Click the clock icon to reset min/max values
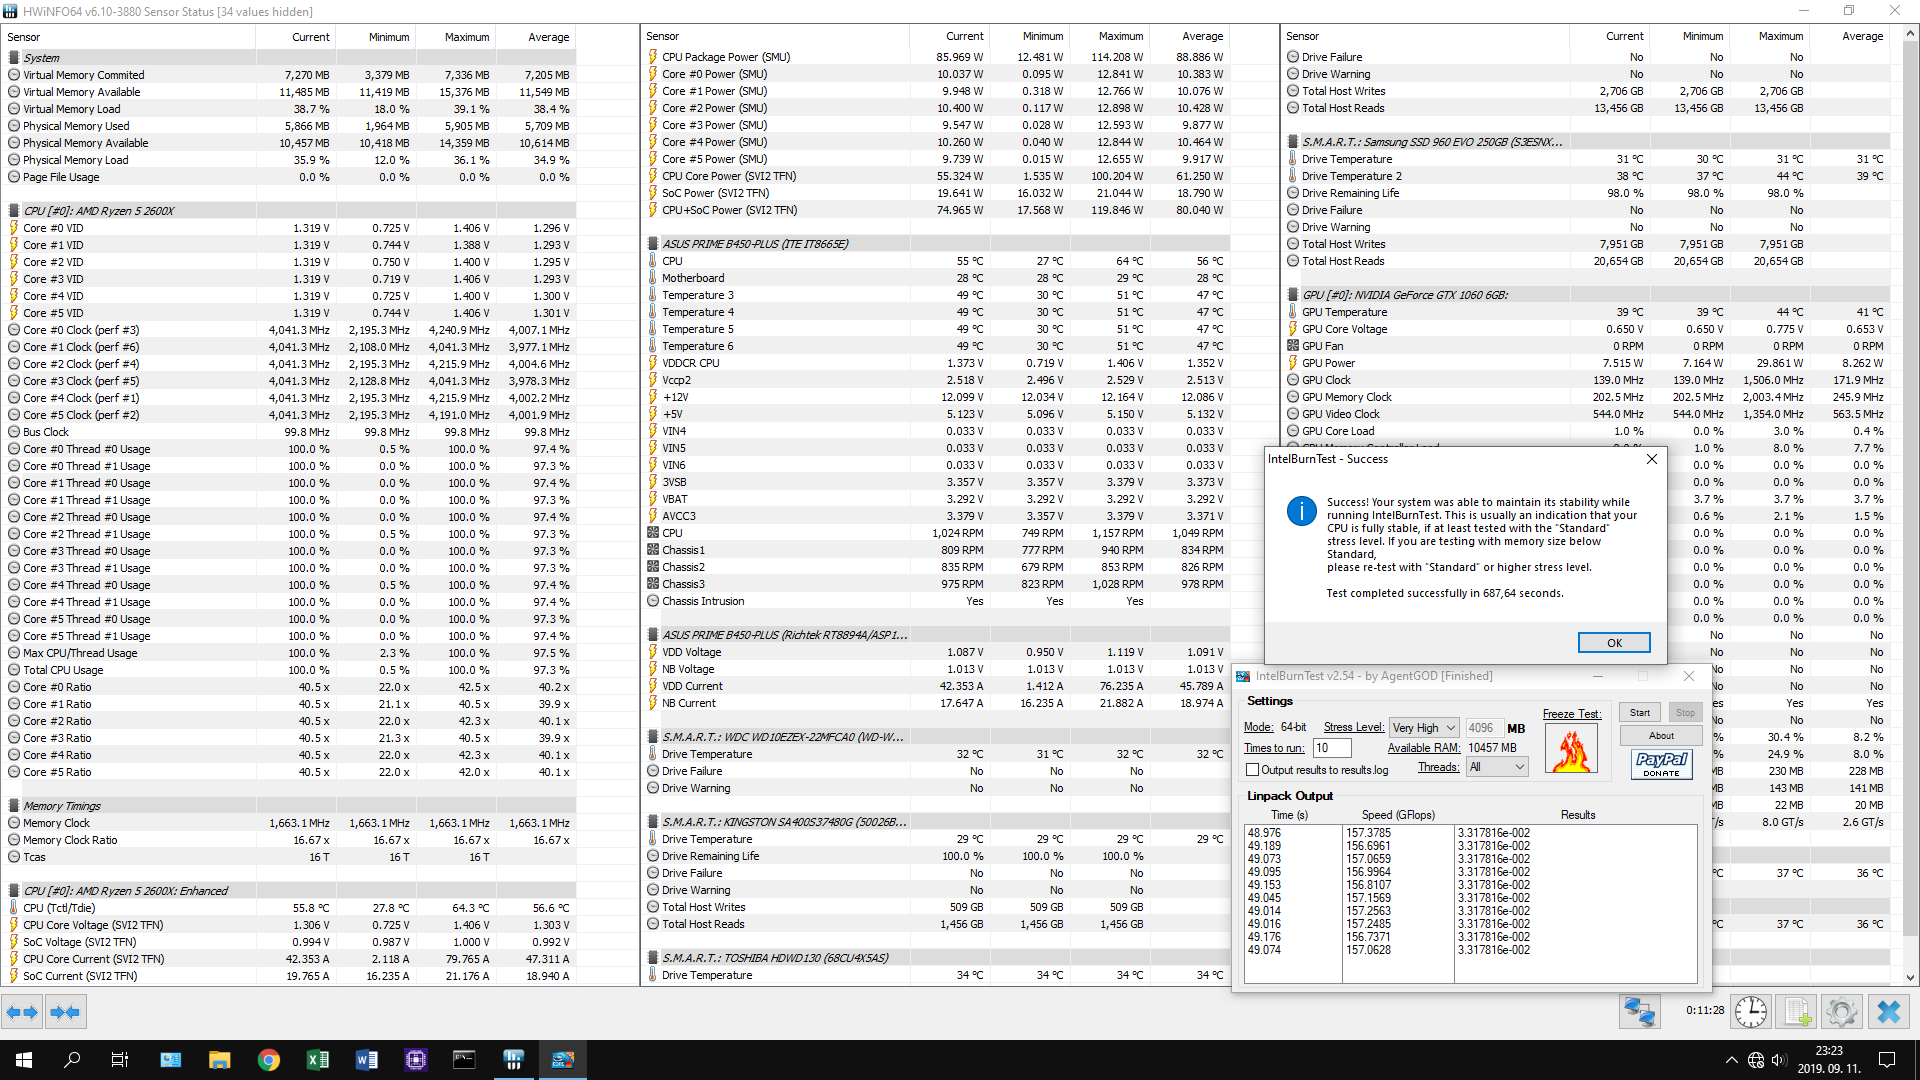The image size is (1920, 1080). (x=1750, y=1012)
